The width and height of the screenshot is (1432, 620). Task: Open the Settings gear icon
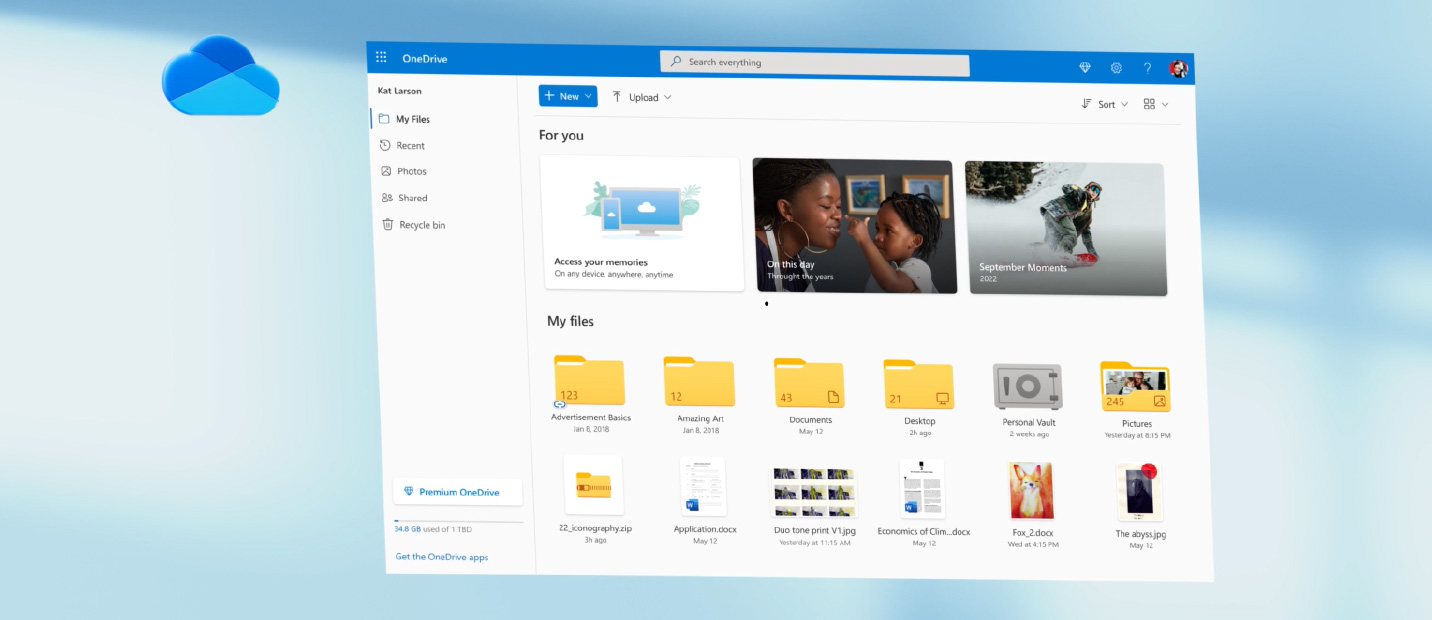(x=1116, y=68)
